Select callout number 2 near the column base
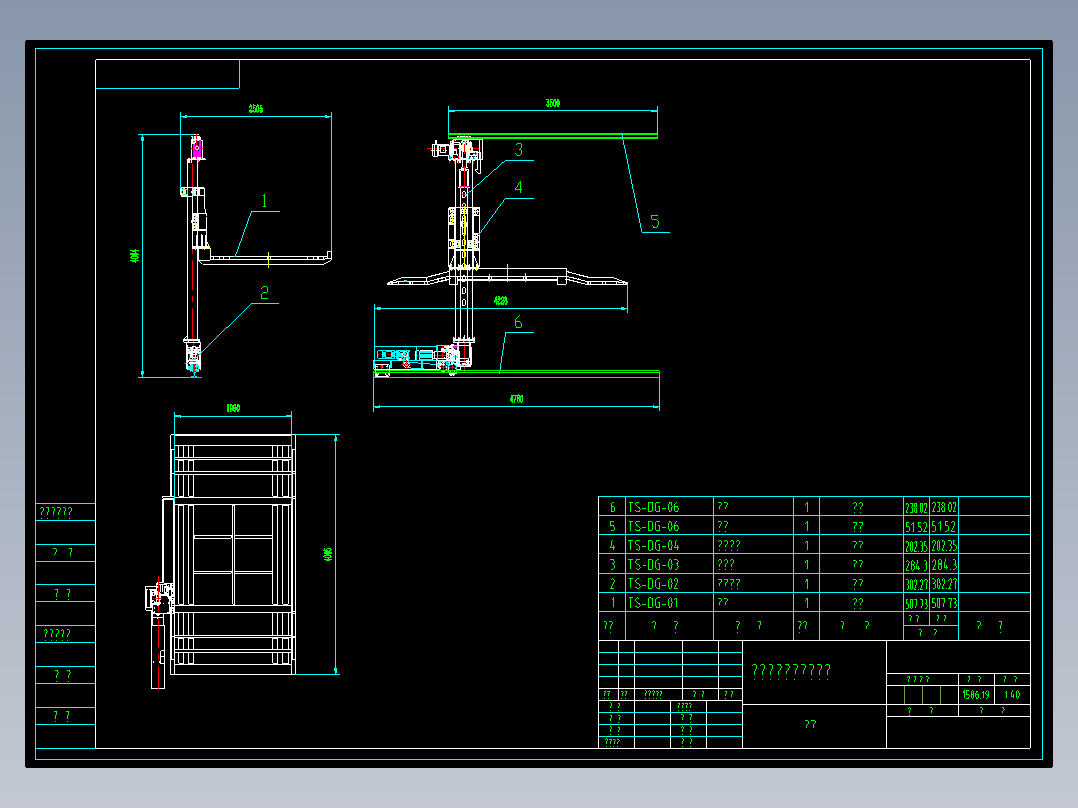This screenshot has height=808, width=1078. (265, 294)
